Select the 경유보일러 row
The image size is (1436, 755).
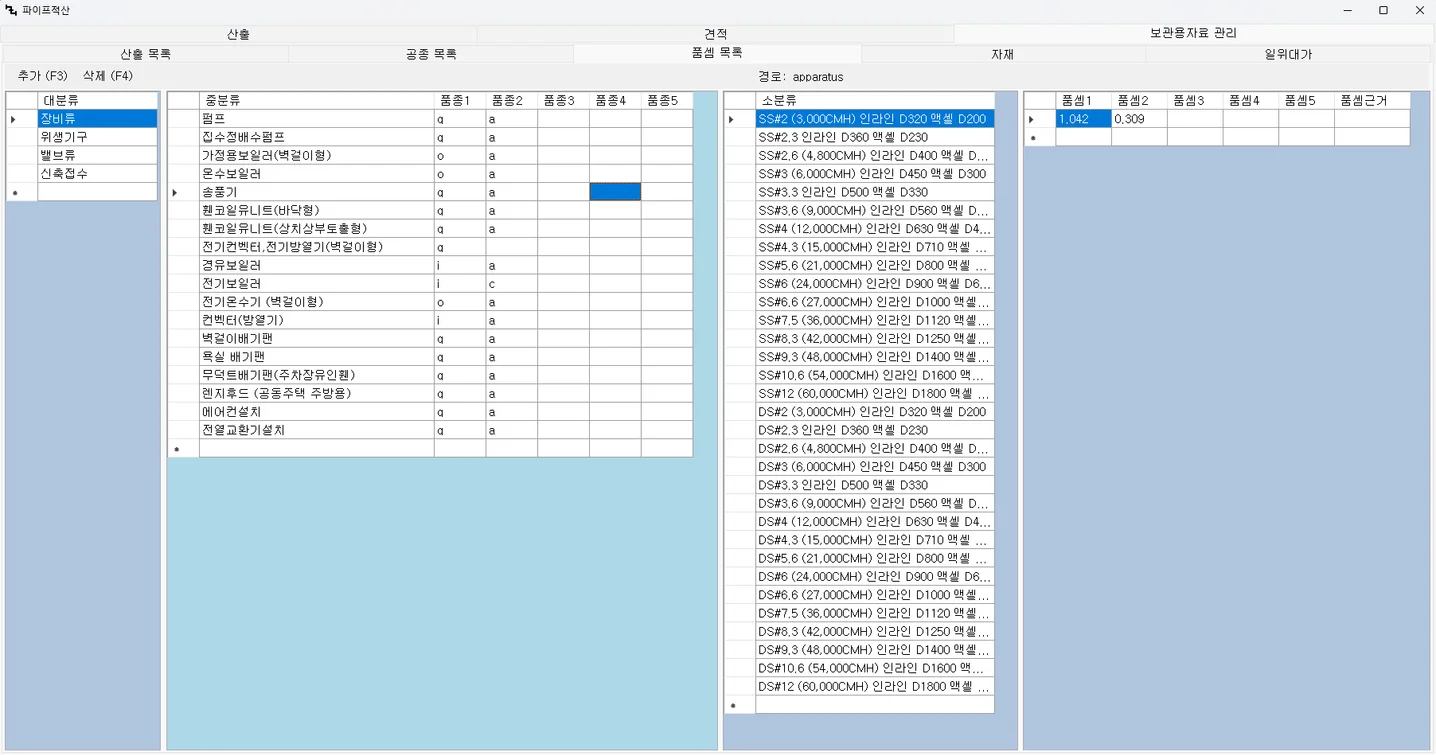click(x=316, y=265)
